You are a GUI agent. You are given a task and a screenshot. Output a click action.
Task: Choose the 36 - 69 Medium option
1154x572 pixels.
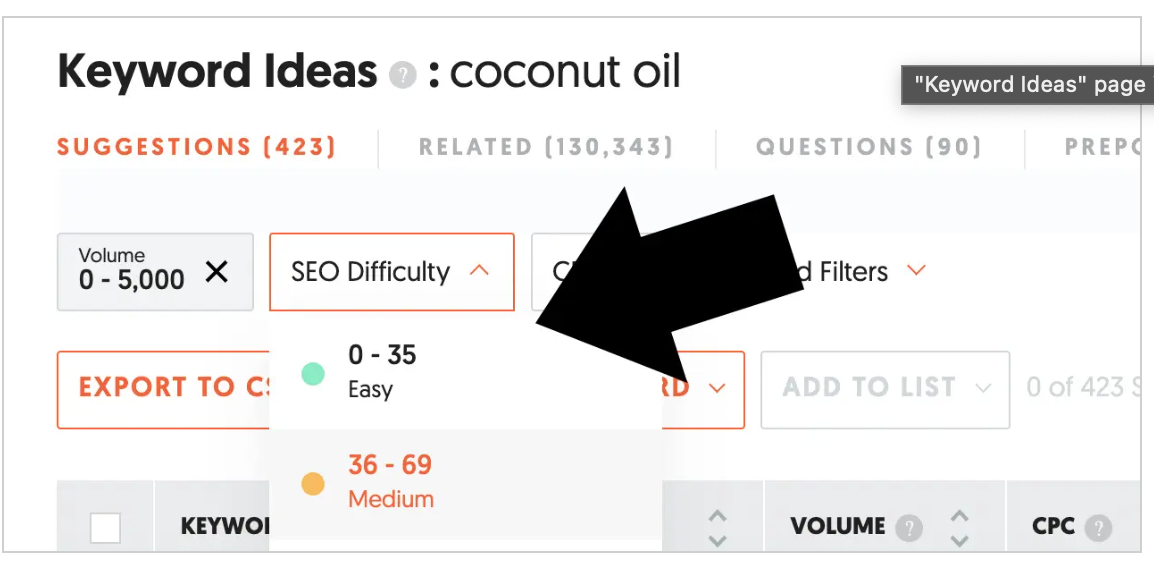tap(465, 484)
